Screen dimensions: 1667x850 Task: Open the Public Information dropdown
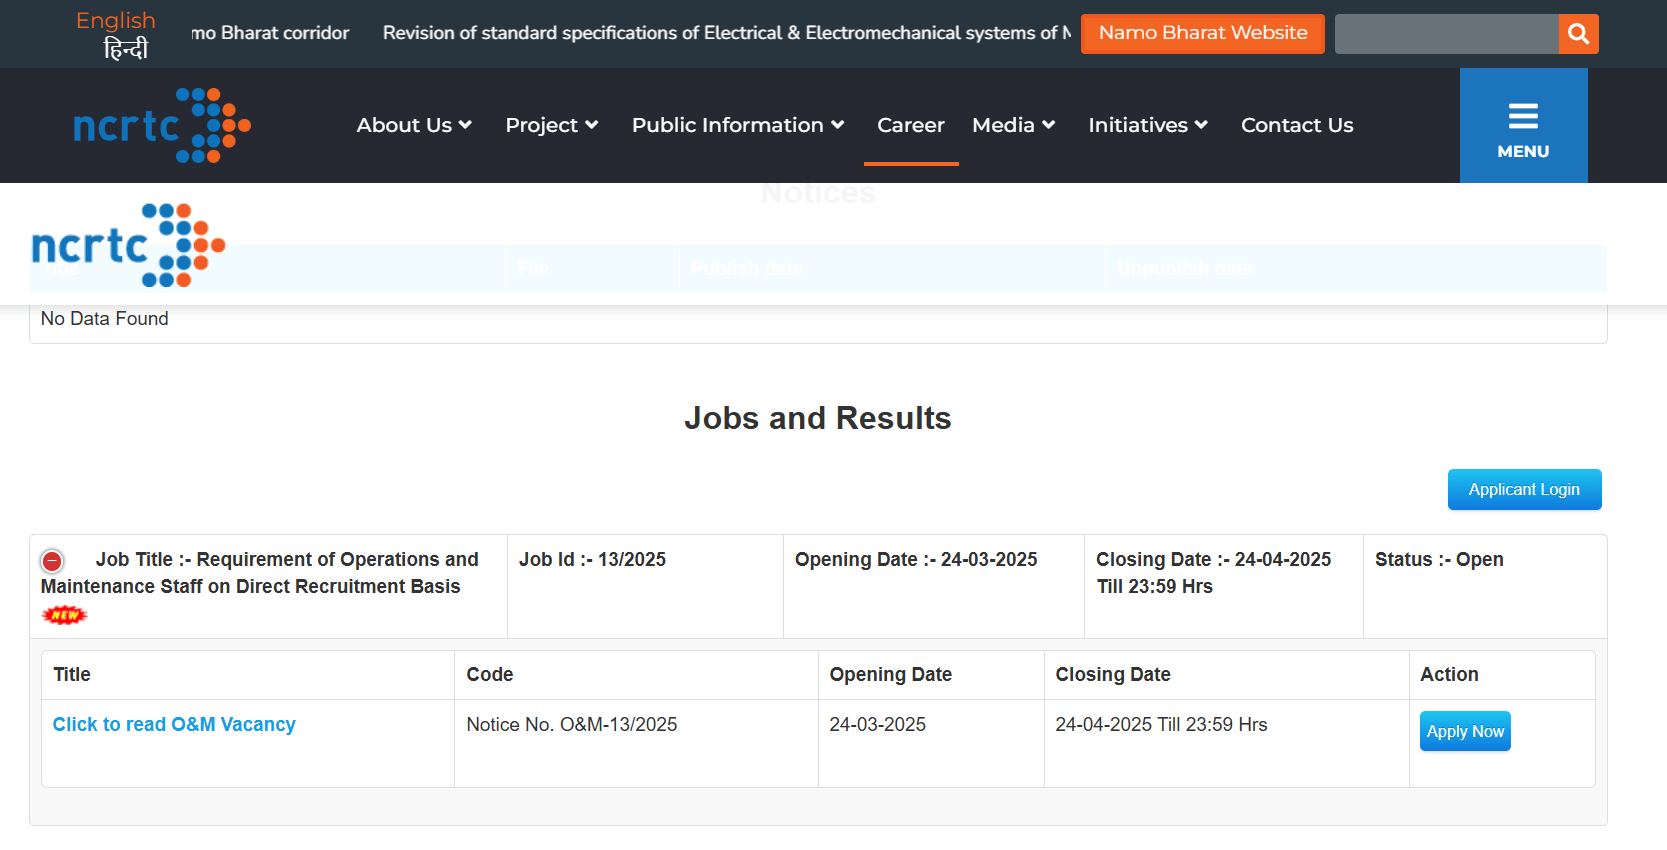point(737,125)
